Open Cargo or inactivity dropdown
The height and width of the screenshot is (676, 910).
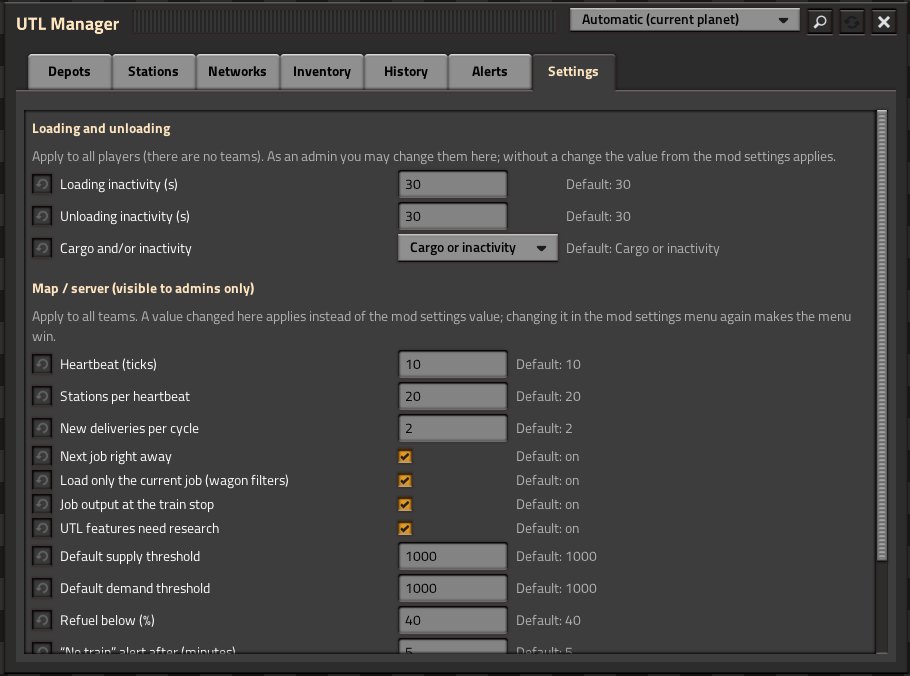[478, 248]
